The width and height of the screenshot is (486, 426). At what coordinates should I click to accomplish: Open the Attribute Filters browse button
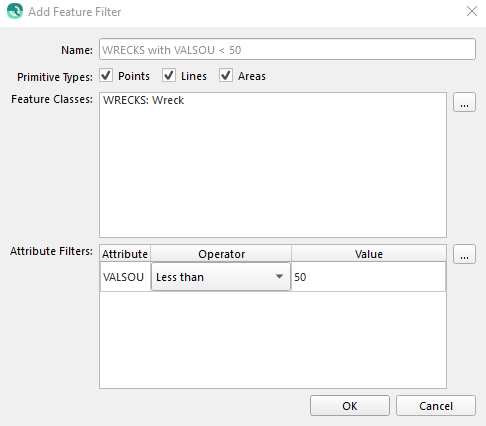coord(464,254)
